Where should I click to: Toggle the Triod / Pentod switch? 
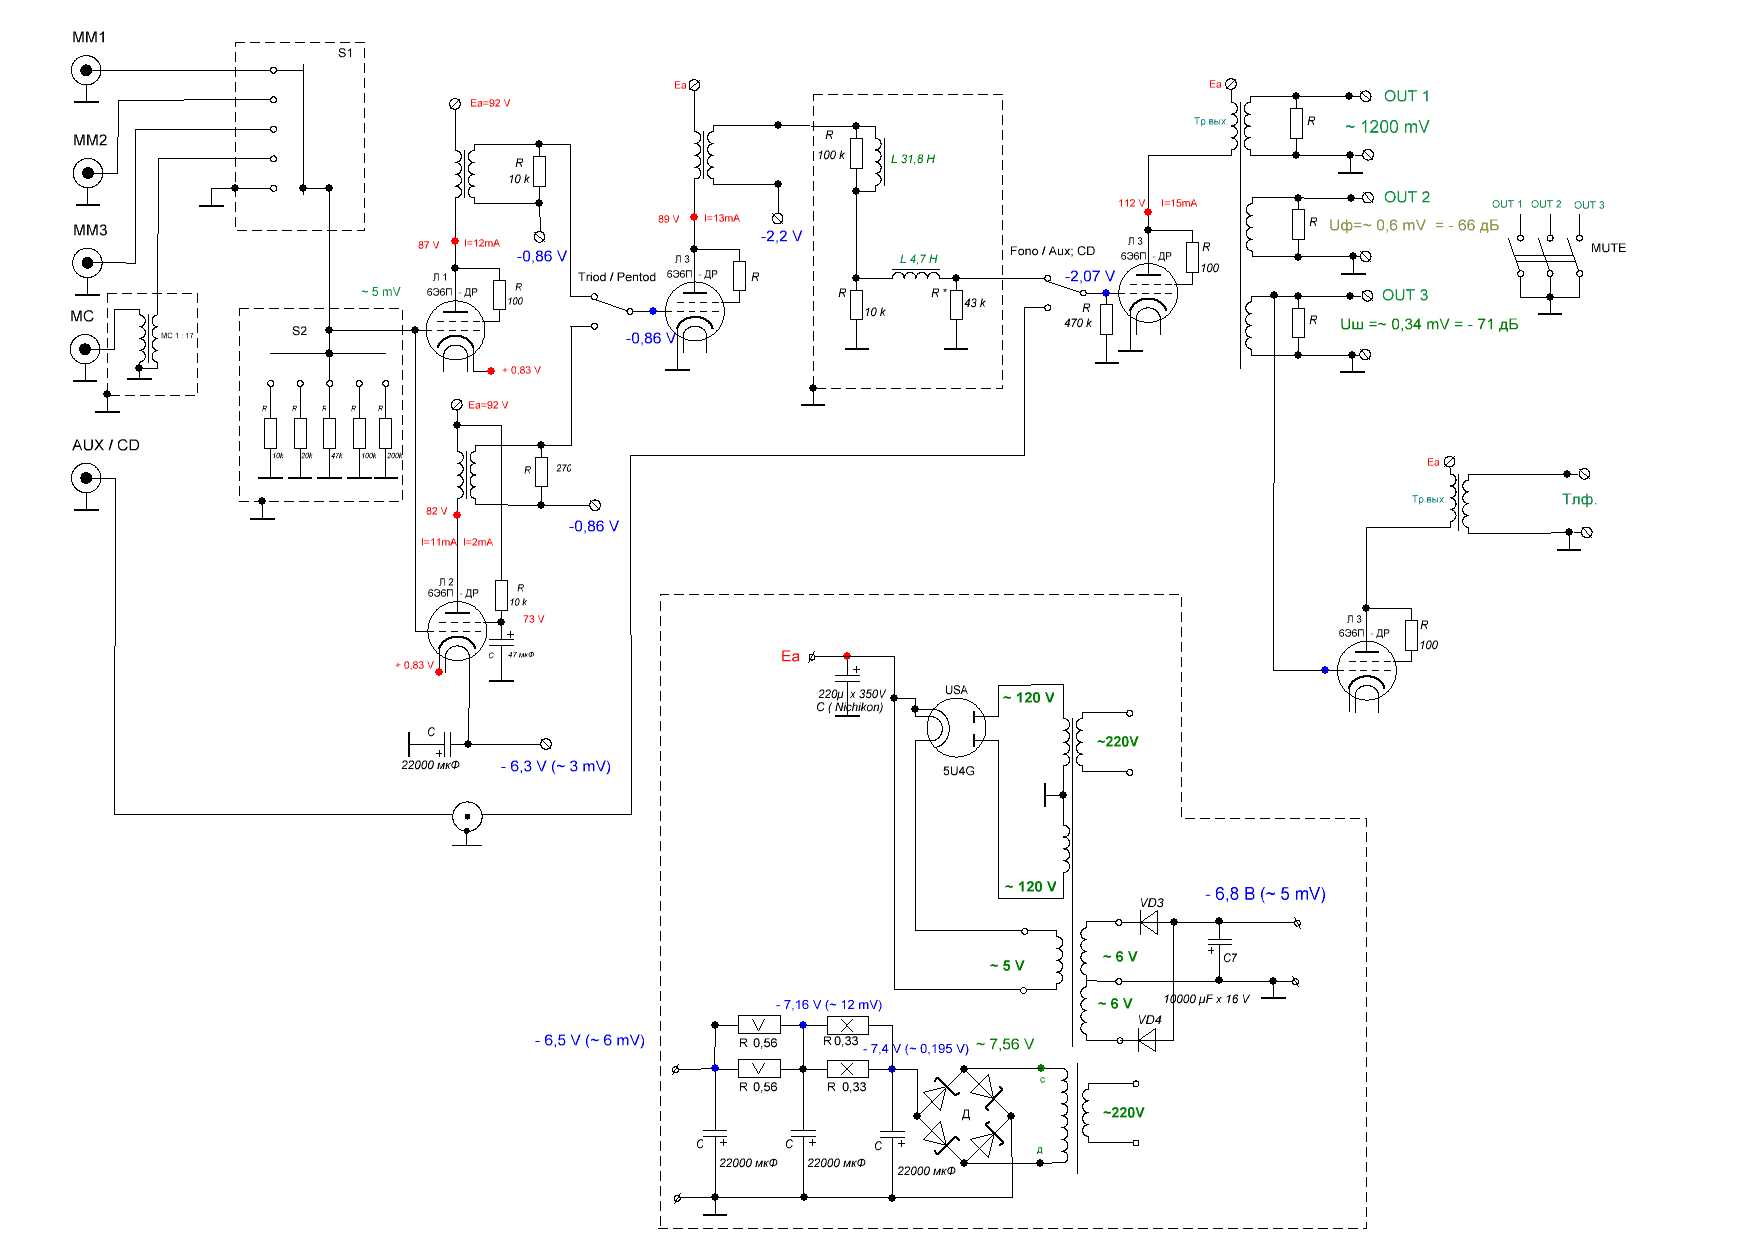[x=611, y=302]
